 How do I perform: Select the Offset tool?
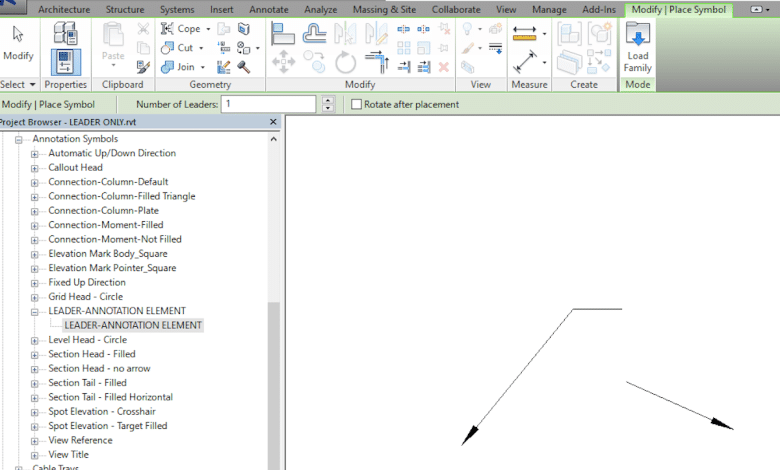314,34
